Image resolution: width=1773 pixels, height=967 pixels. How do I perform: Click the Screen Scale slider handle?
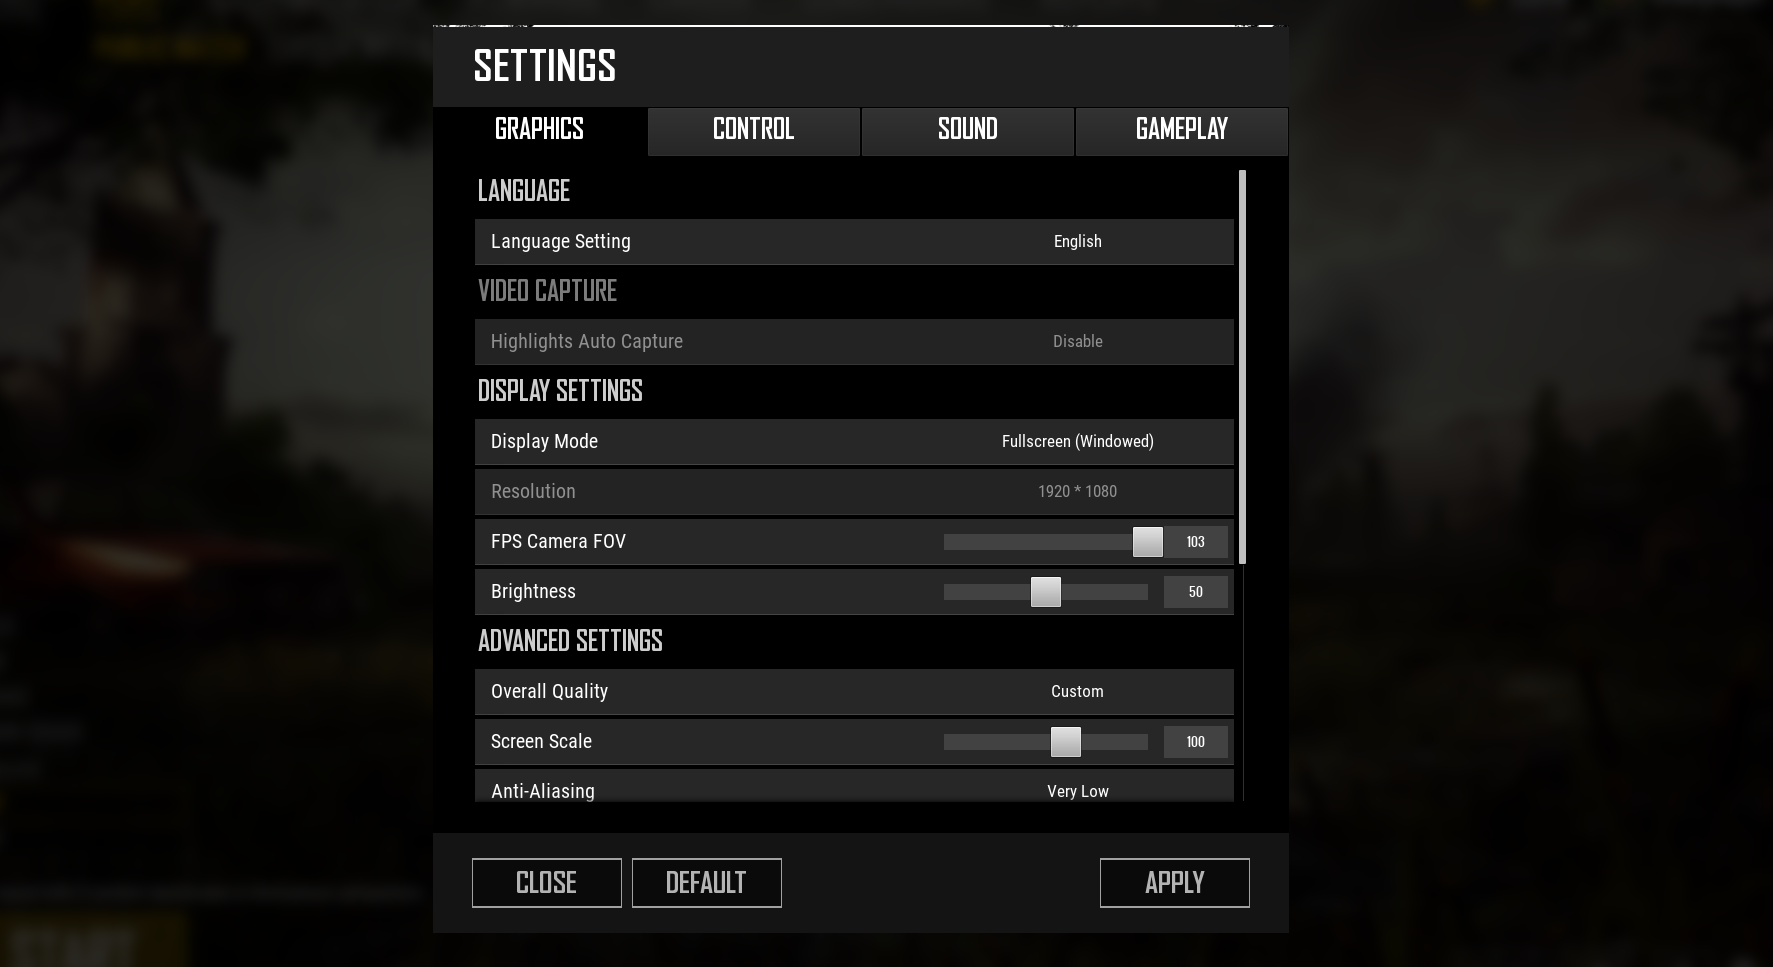tap(1065, 742)
